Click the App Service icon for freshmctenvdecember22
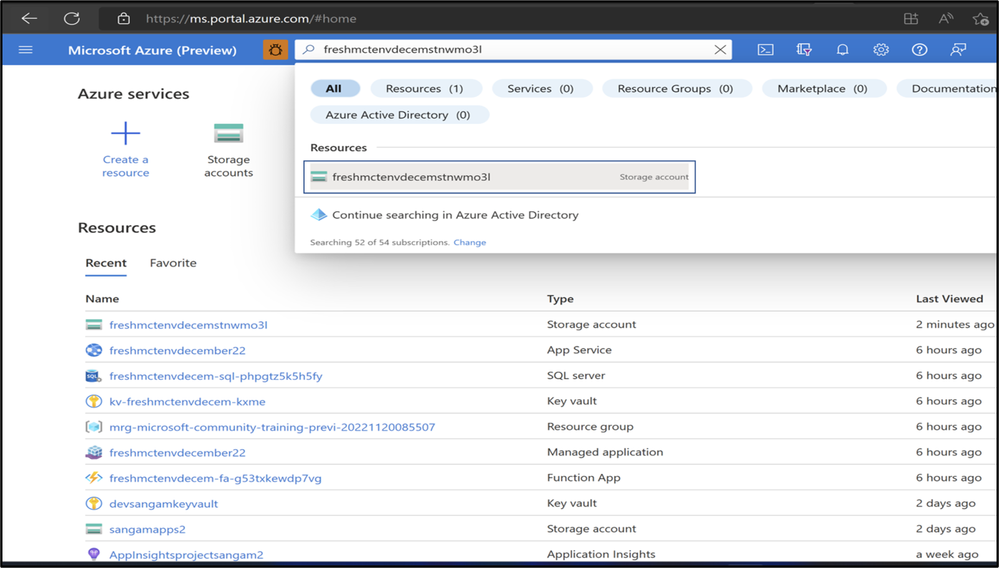999x568 pixels. coord(94,350)
